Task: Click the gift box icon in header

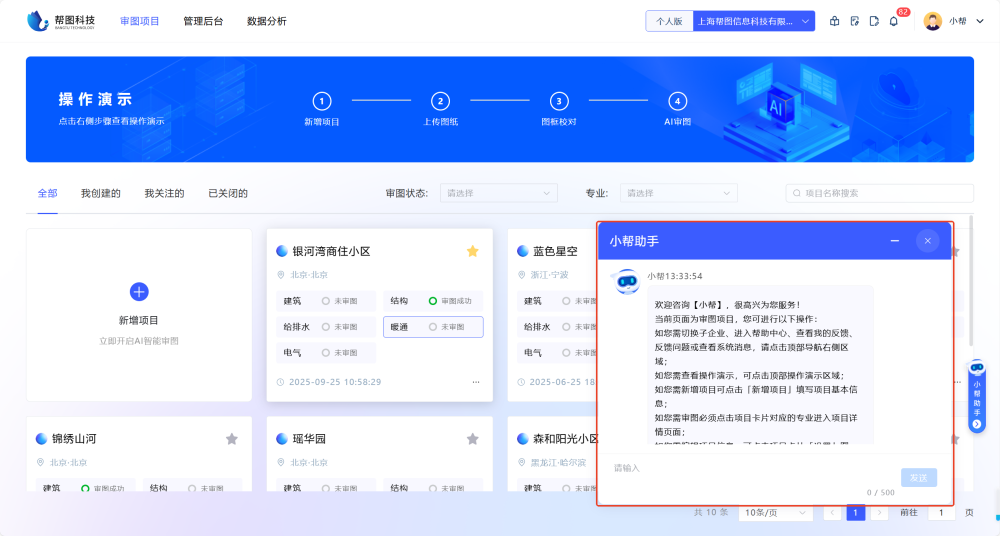Action: (x=835, y=21)
